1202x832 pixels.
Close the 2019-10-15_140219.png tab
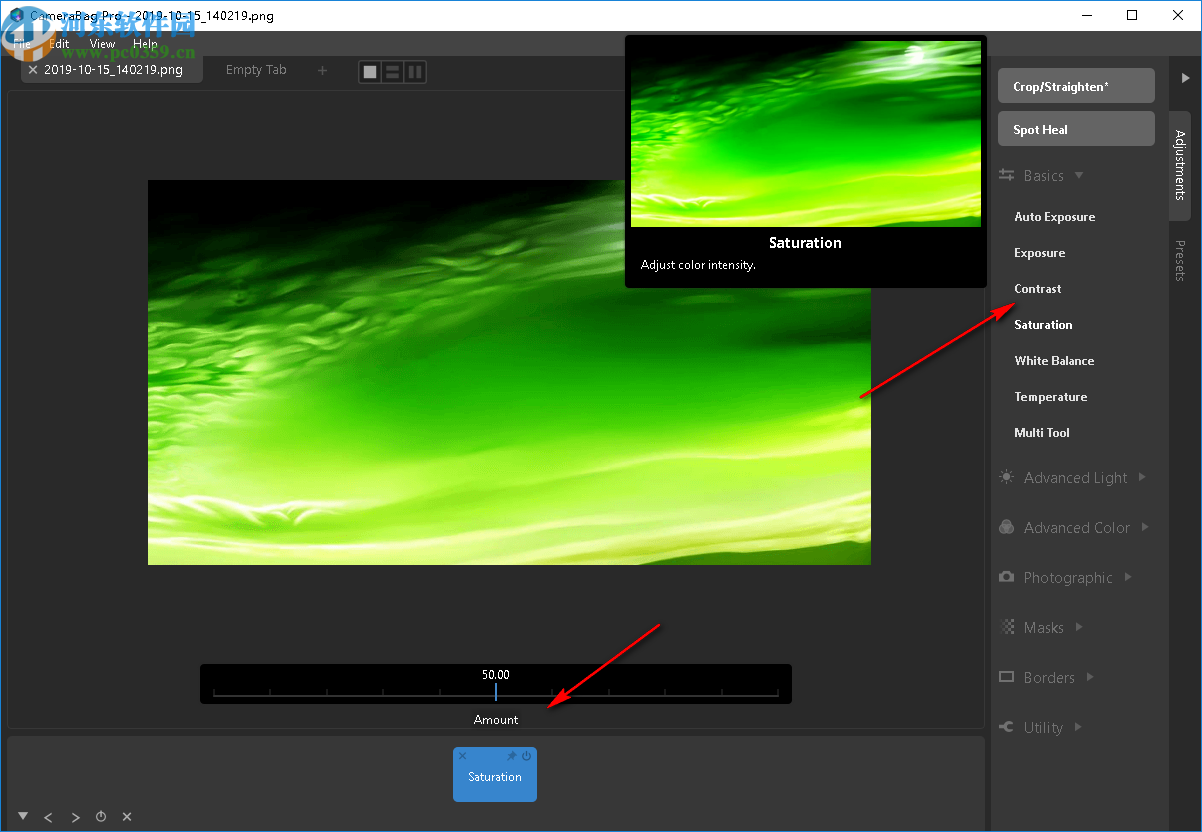[x=33, y=70]
